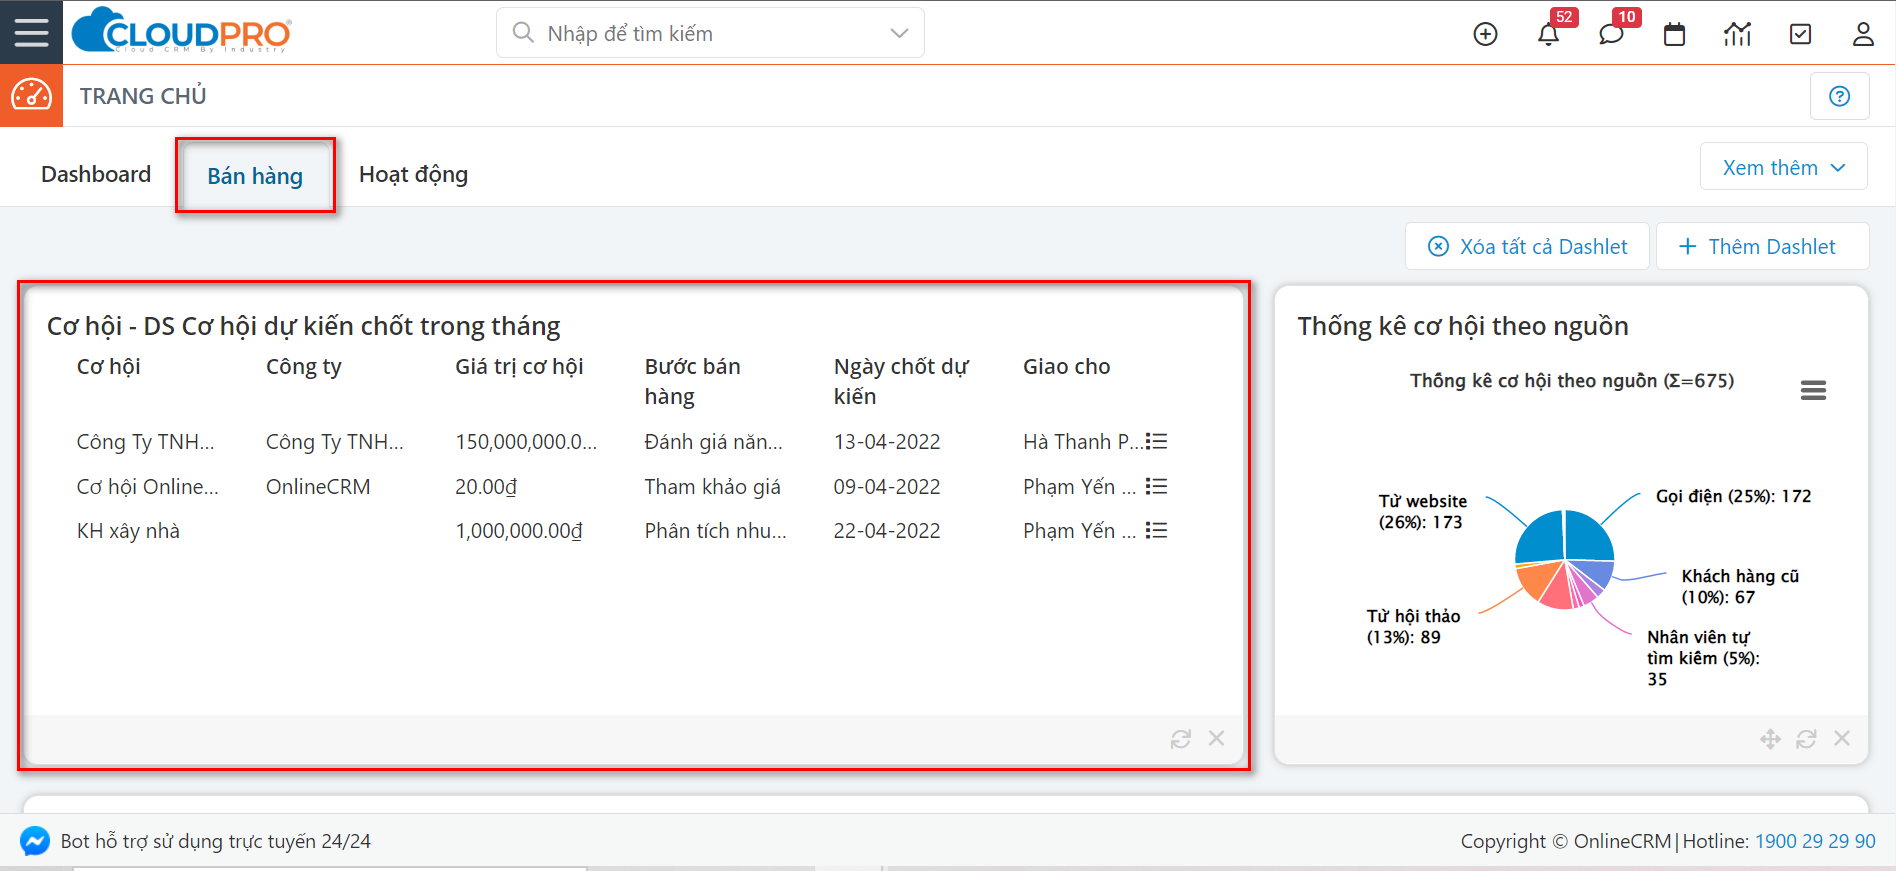Refresh the Cơ hội dashlet
Screen dimensions: 1896x871
pos(1181,738)
